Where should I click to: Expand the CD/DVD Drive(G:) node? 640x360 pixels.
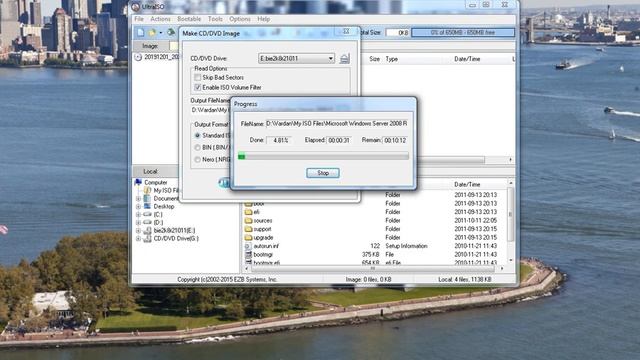pyautogui.click(x=138, y=239)
